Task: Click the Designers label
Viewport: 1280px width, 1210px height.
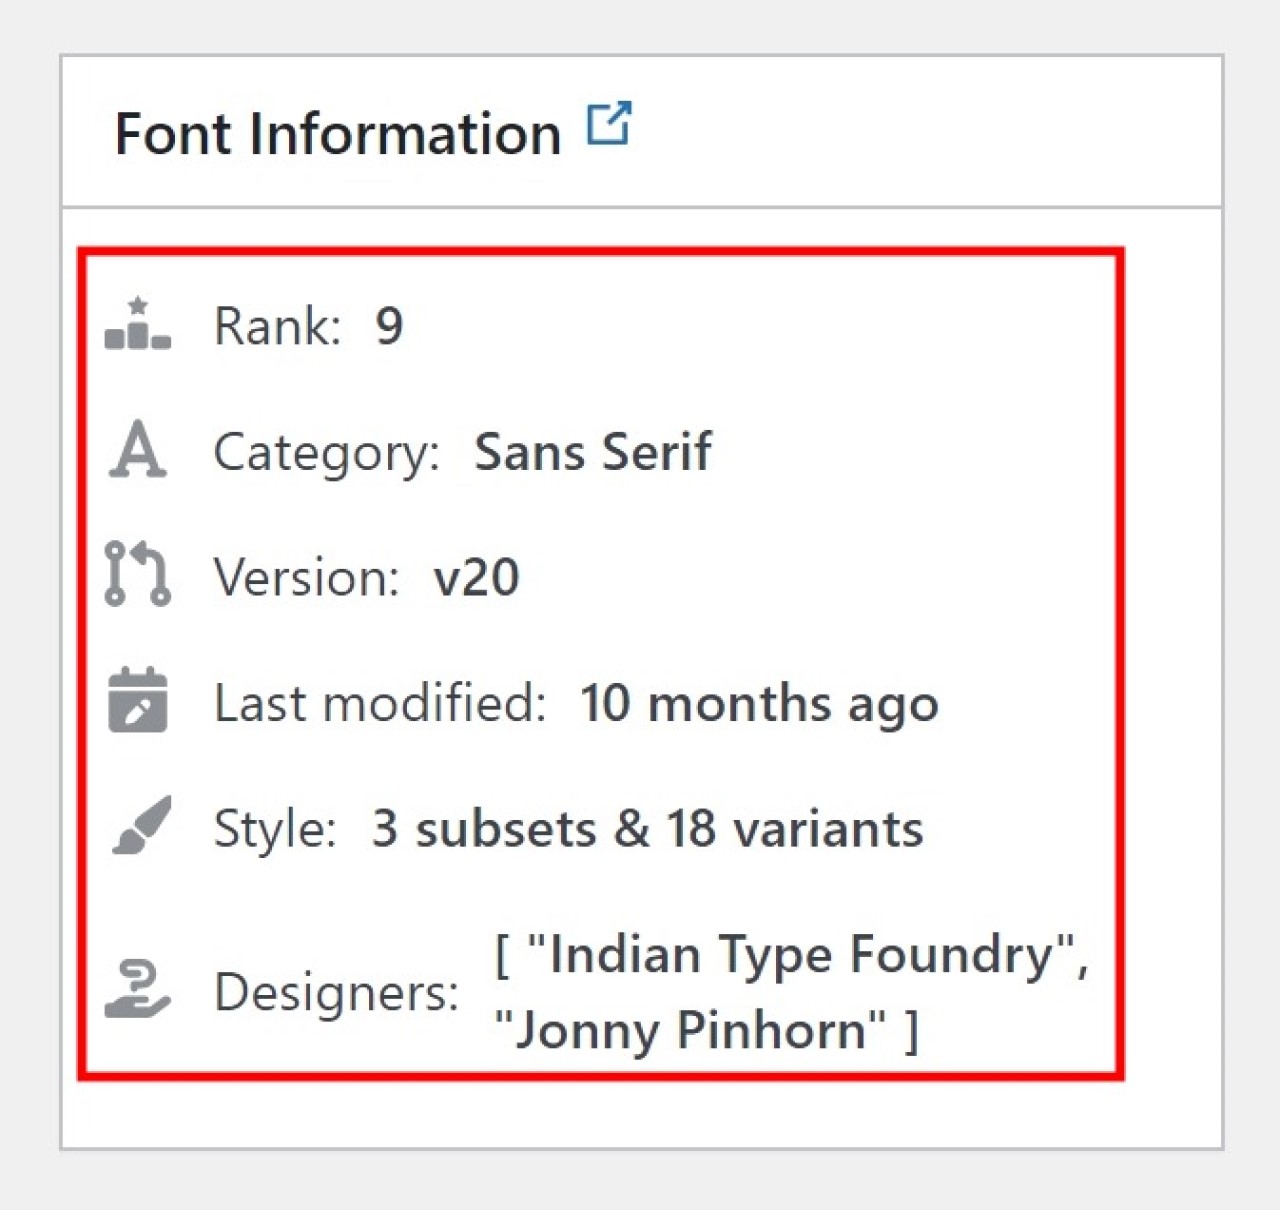Action: (335, 992)
